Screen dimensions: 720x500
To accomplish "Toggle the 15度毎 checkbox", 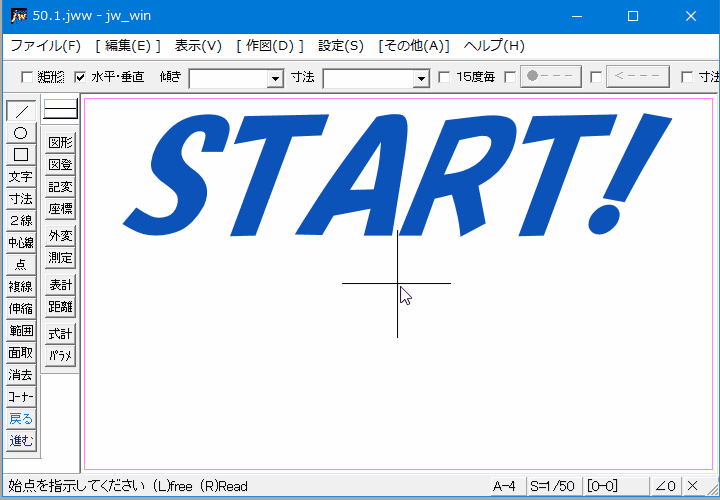I will (x=445, y=77).
